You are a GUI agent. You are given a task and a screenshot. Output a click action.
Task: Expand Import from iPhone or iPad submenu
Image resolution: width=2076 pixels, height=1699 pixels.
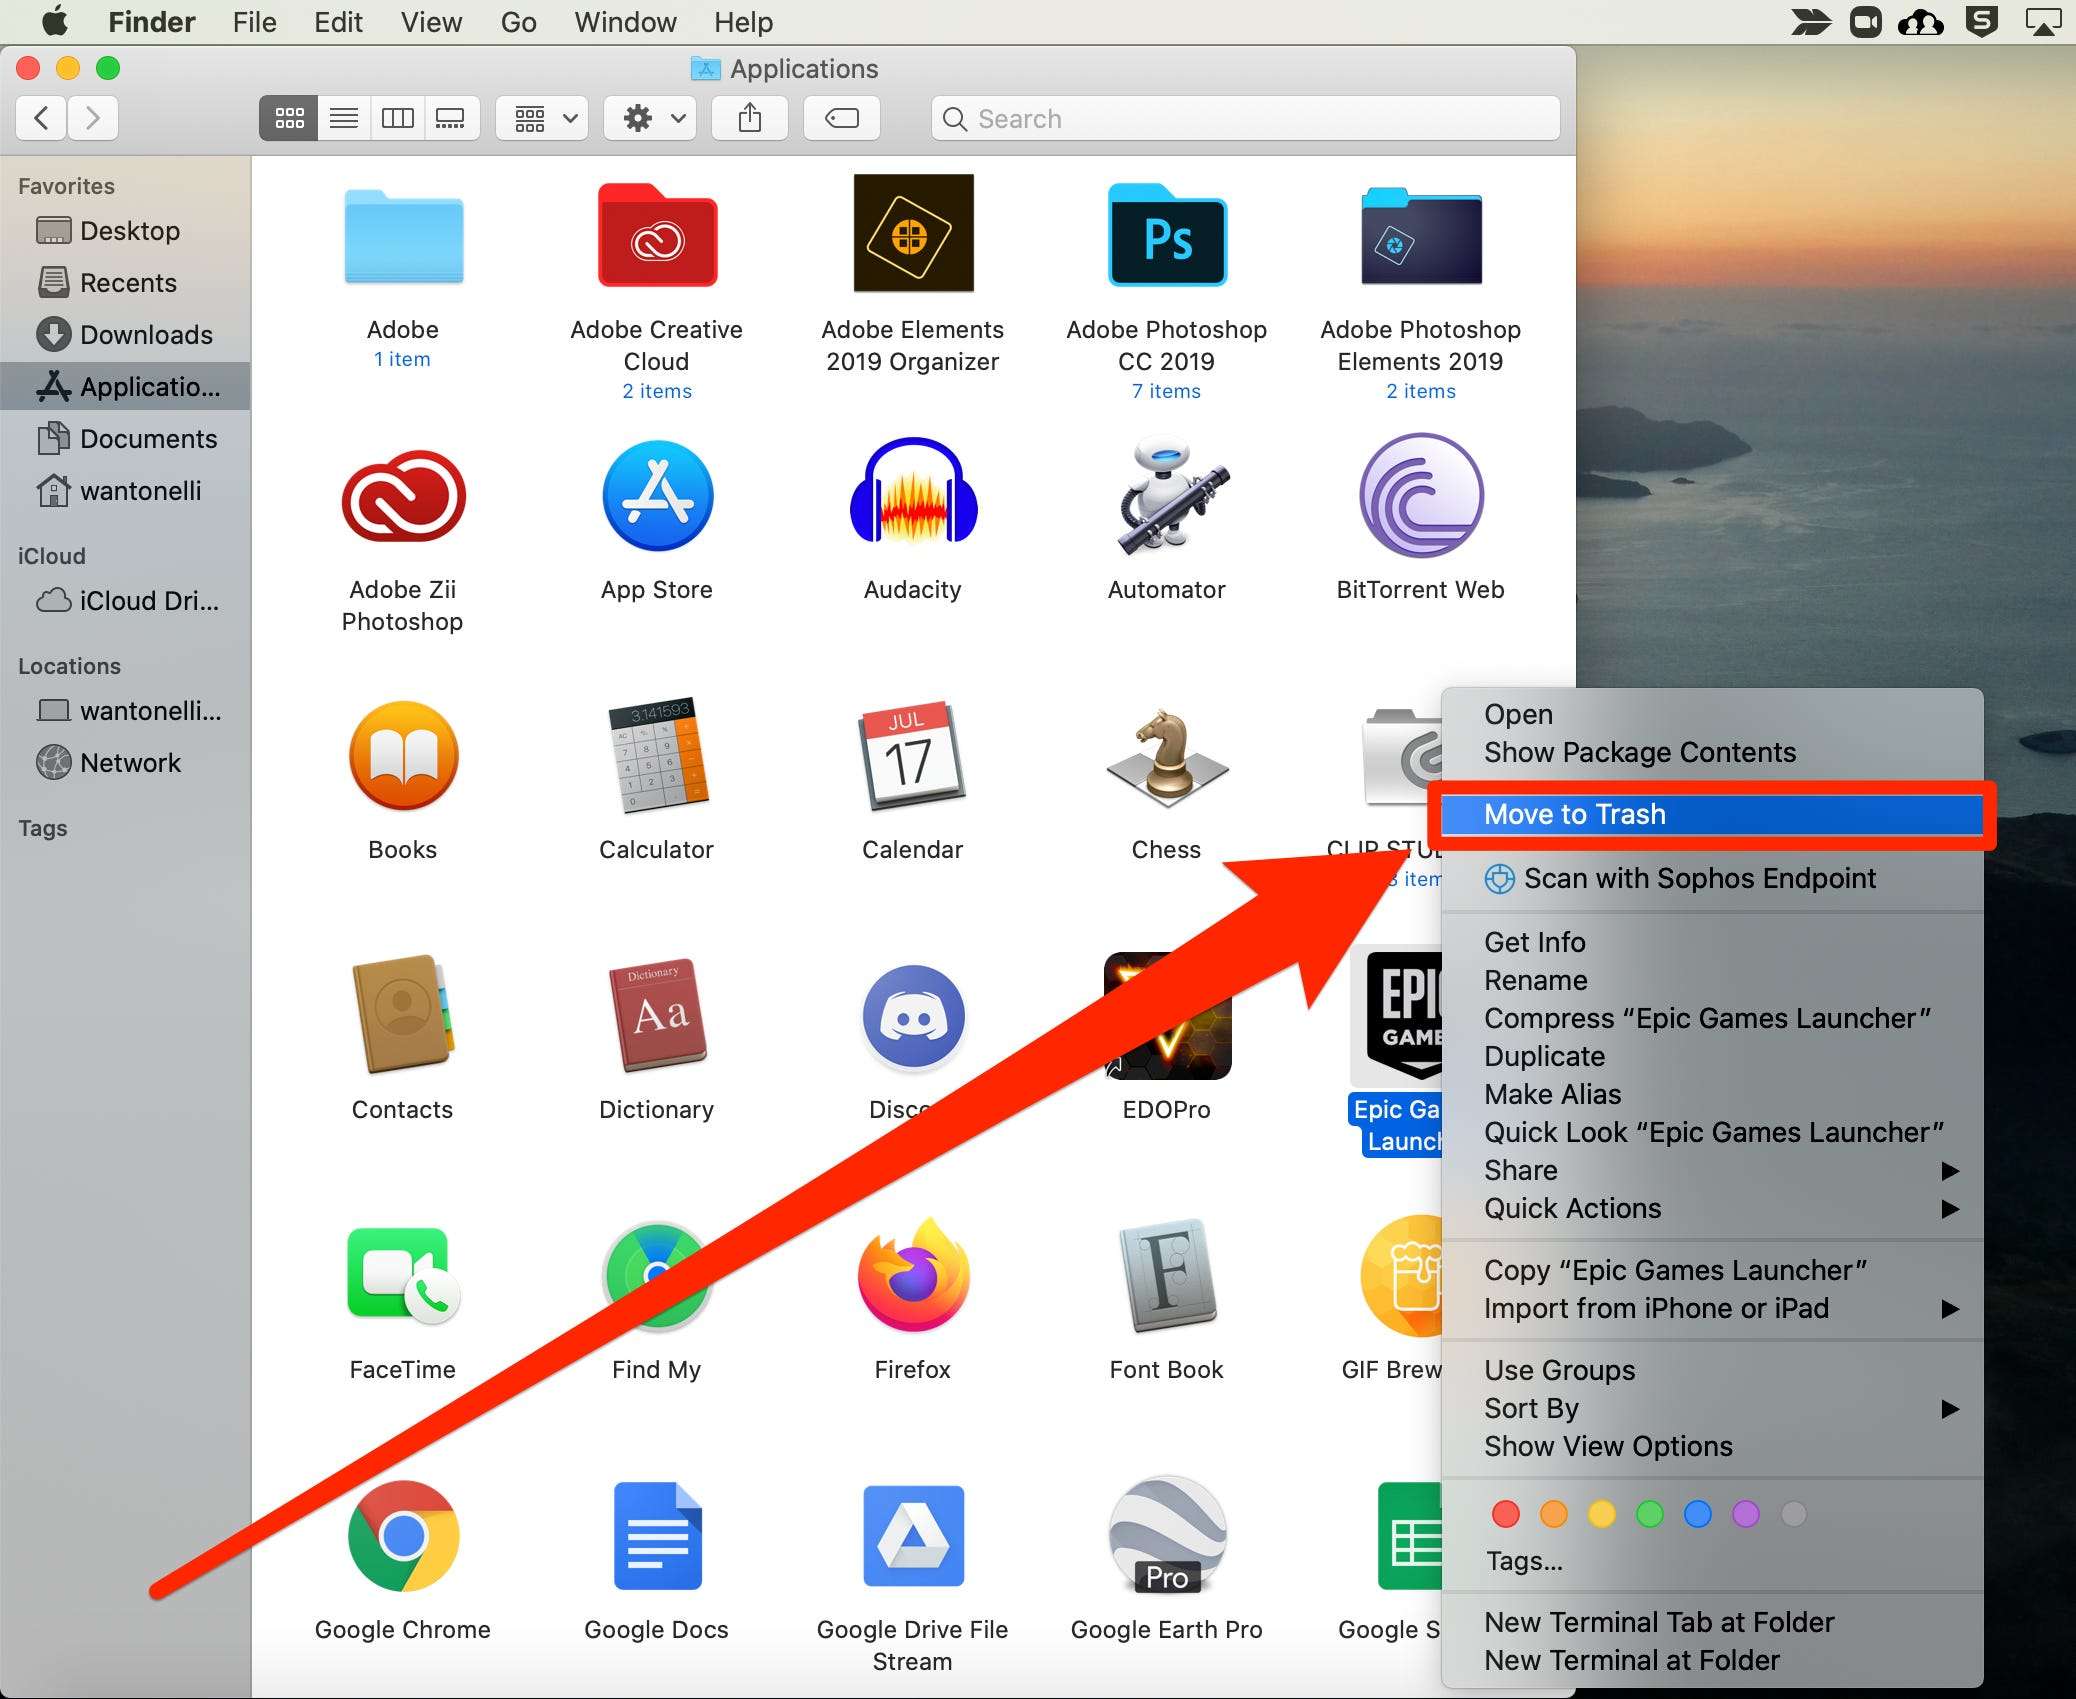pyautogui.click(x=1711, y=1308)
